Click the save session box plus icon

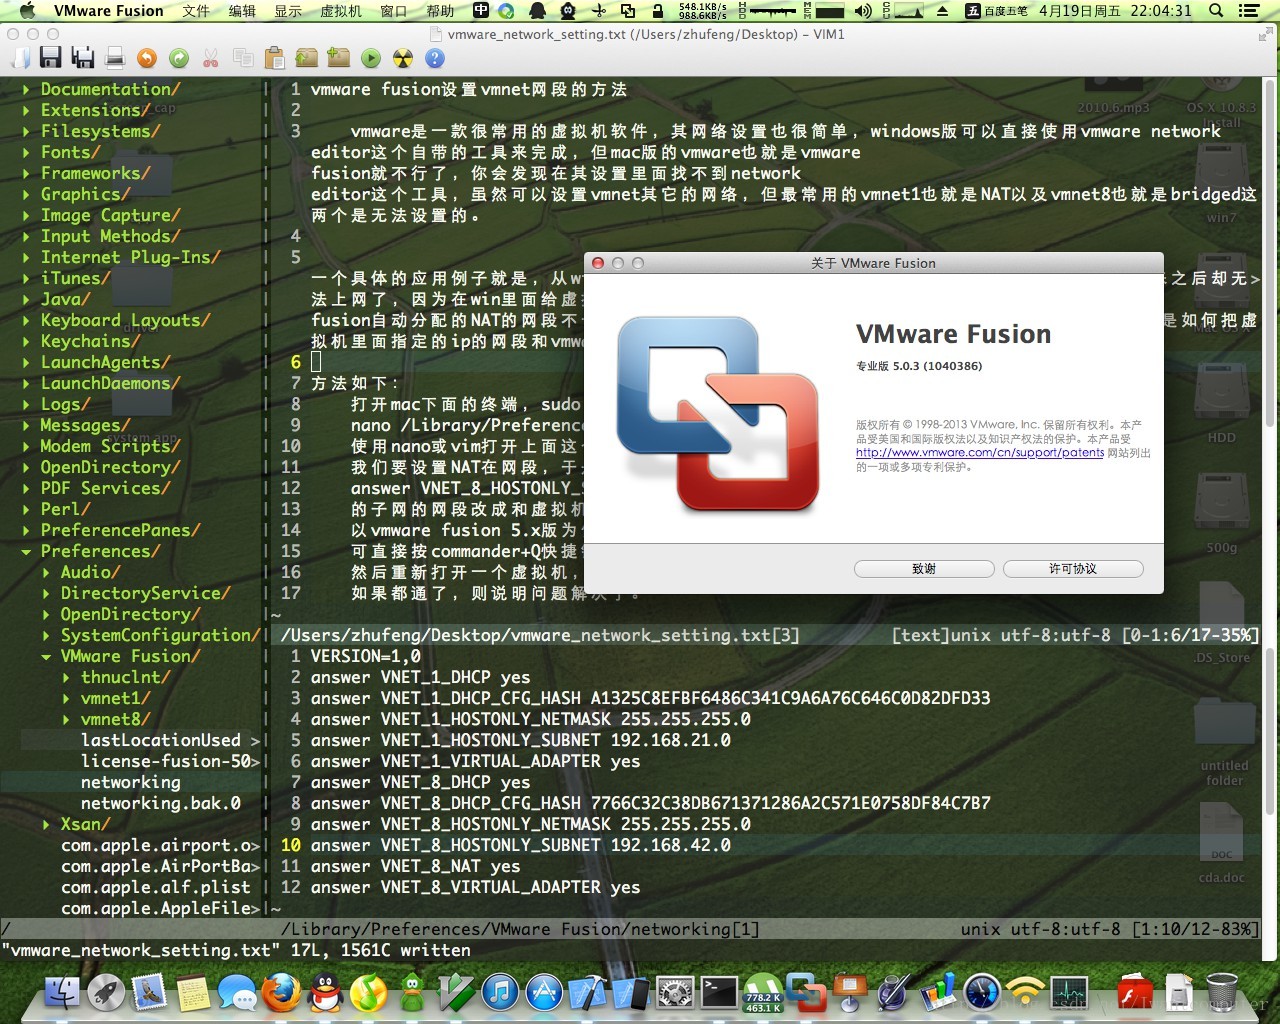click(x=339, y=58)
